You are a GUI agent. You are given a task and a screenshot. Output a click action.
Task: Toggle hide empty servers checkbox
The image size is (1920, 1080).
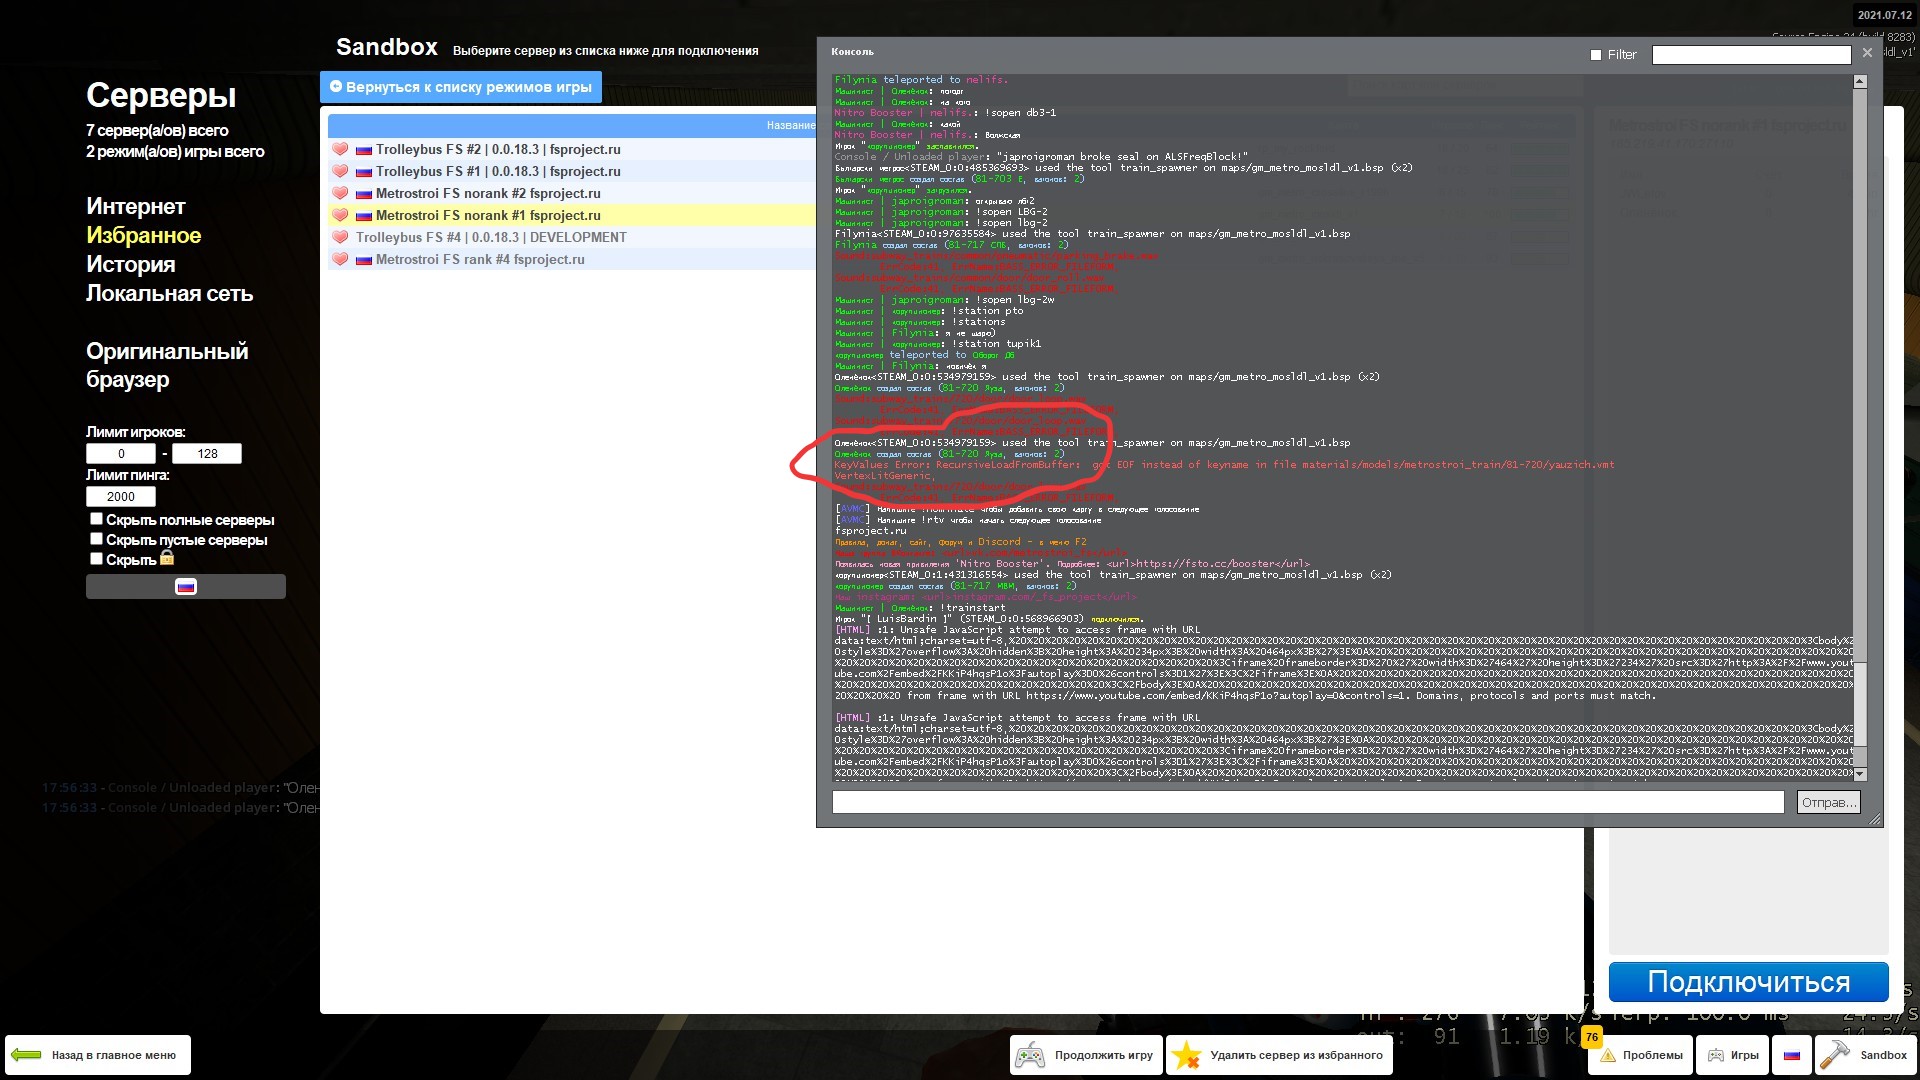tap(96, 539)
